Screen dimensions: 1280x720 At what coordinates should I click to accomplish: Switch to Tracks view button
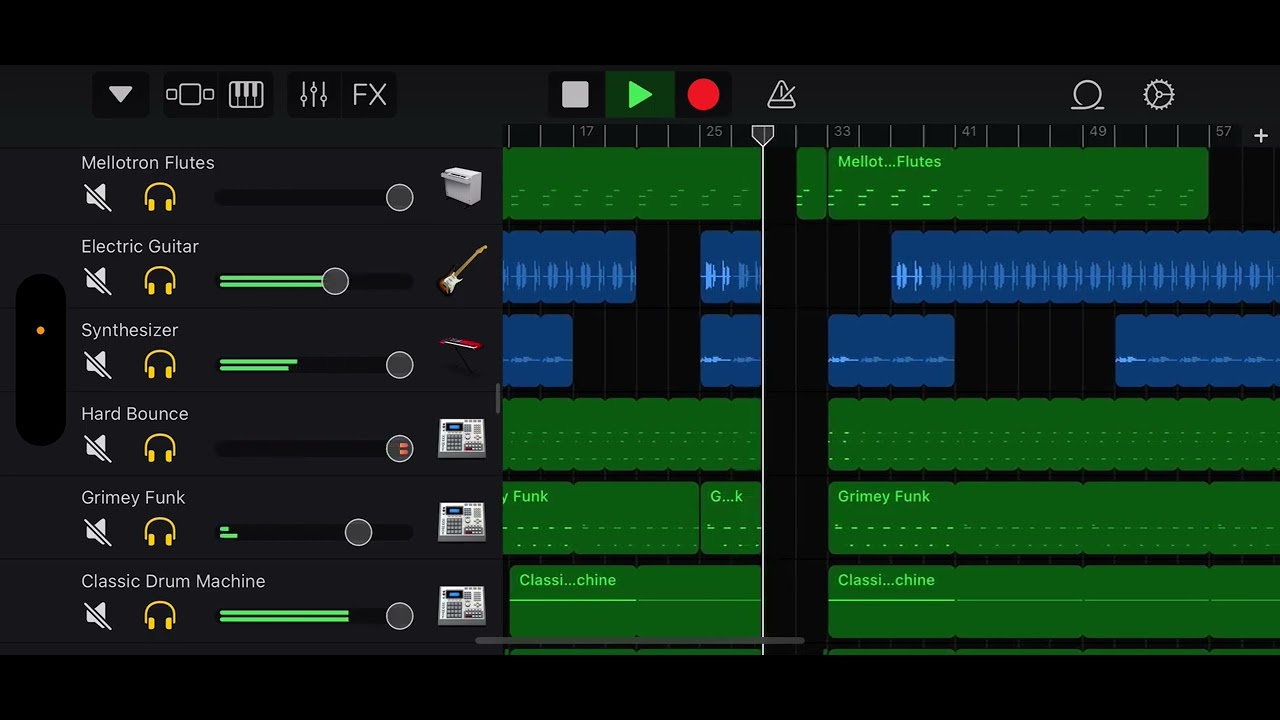click(x=190, y=95)
